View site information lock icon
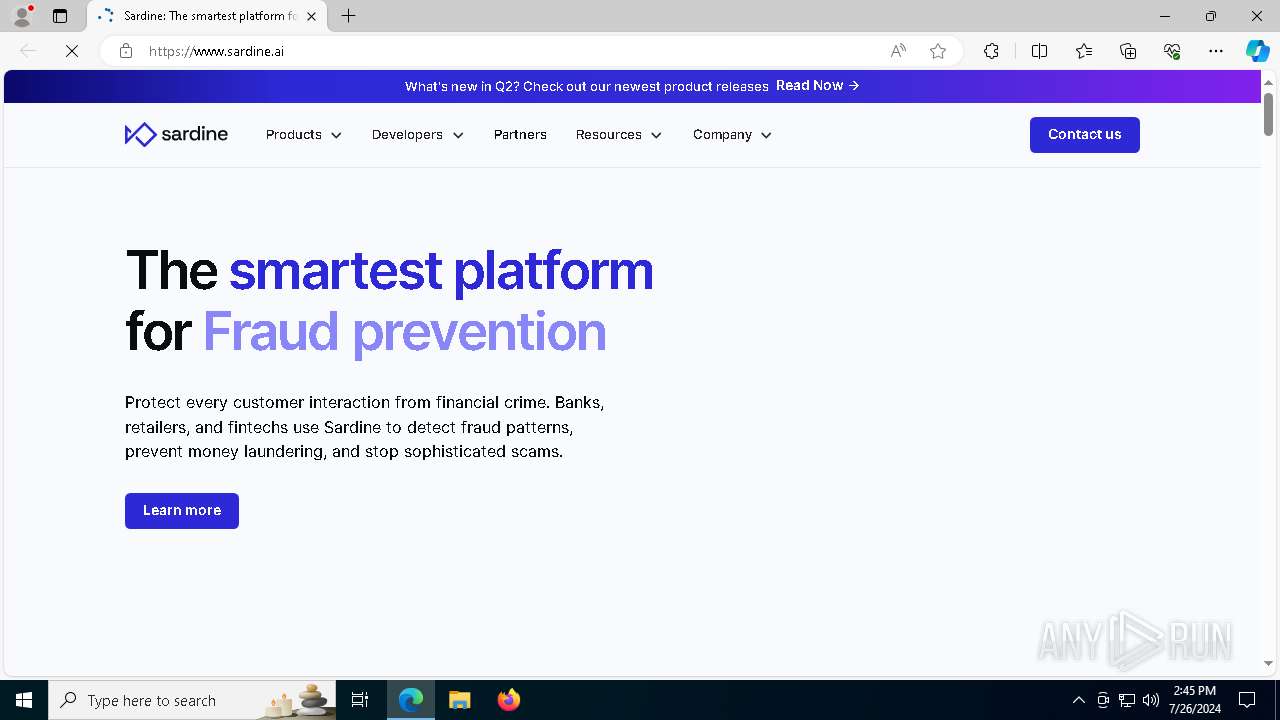This screenshot has width=1280, height=720. tap(126, 51)
